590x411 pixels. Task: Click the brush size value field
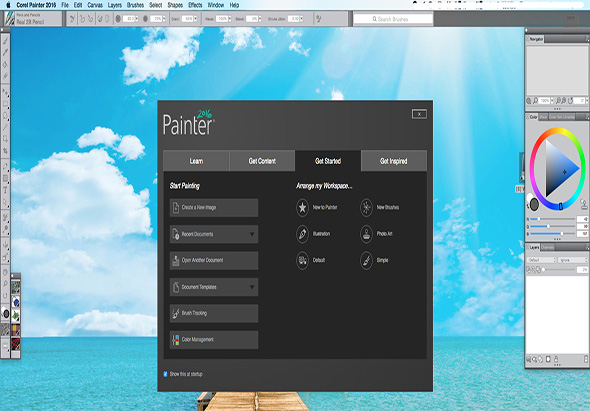(130, 18)
